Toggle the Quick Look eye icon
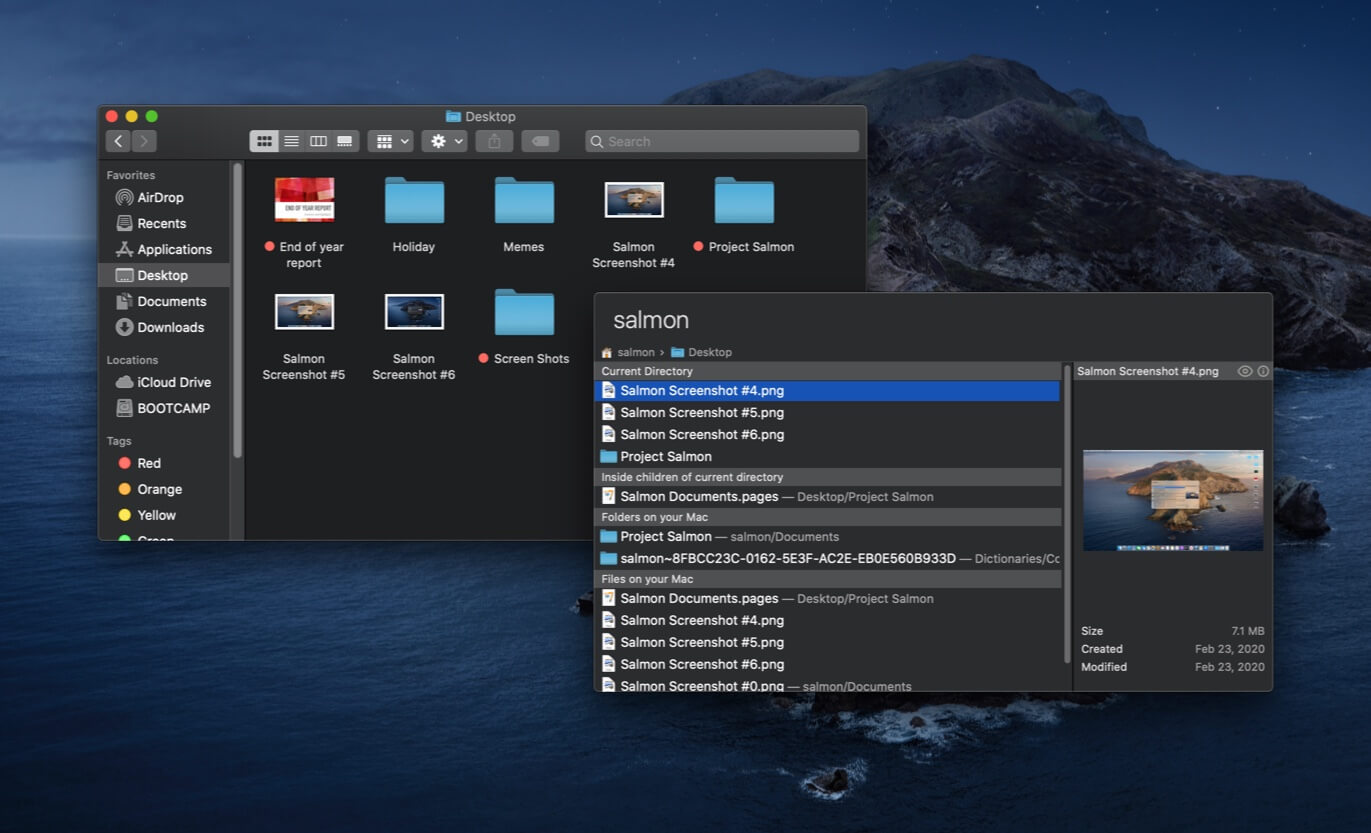The image size is (1371, 833). 1245,371
